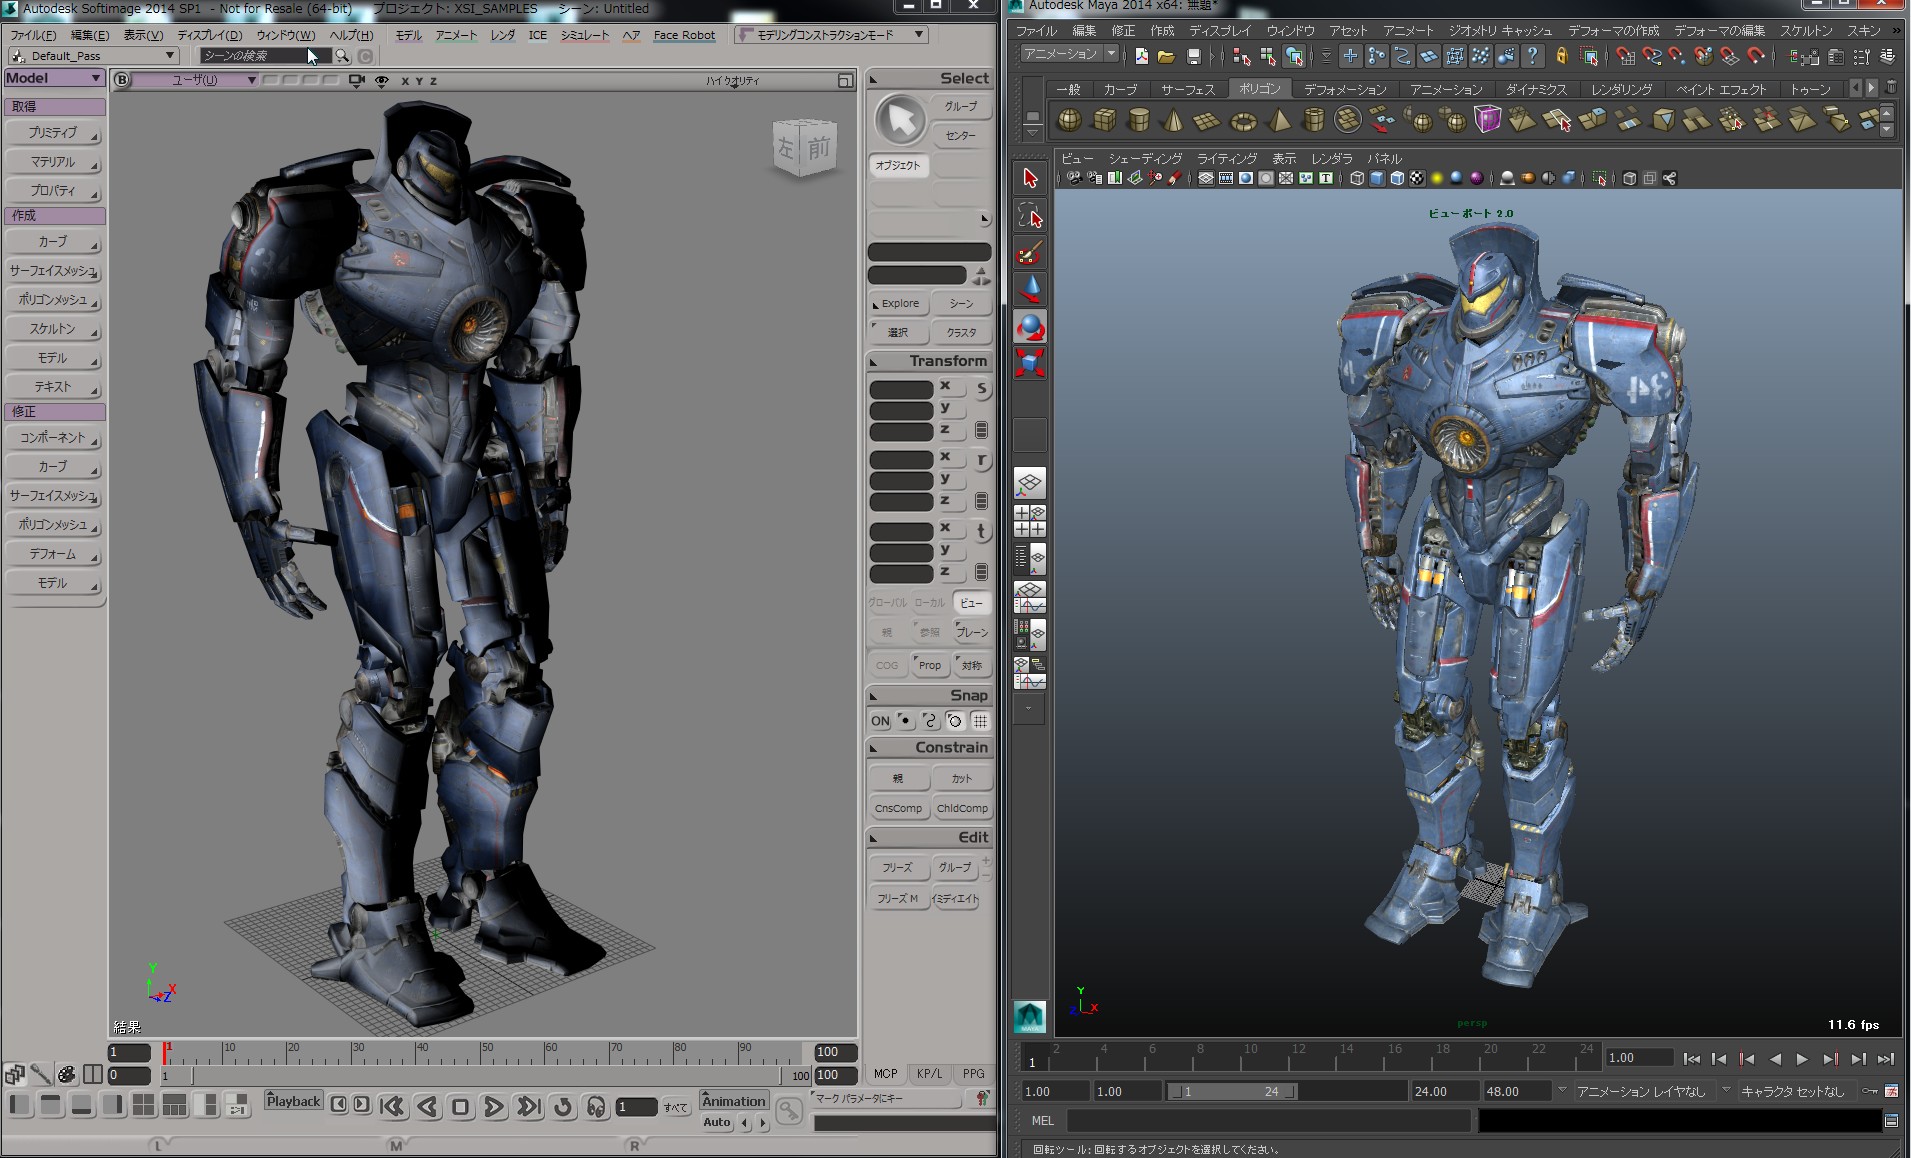Open the ICE menu in Softimage
Image resolution: width=1911 pixels, height=1158 pixels.
pos(537,35)
